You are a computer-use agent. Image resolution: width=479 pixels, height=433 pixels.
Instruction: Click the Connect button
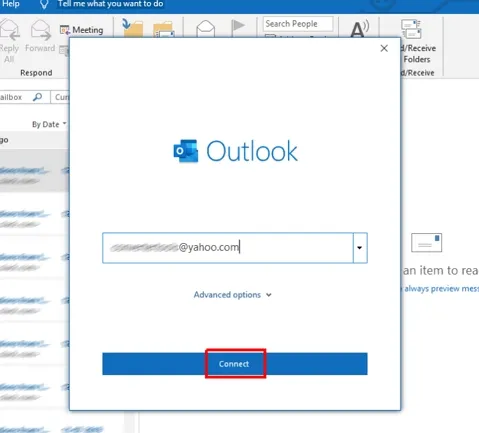coord(235,364)
